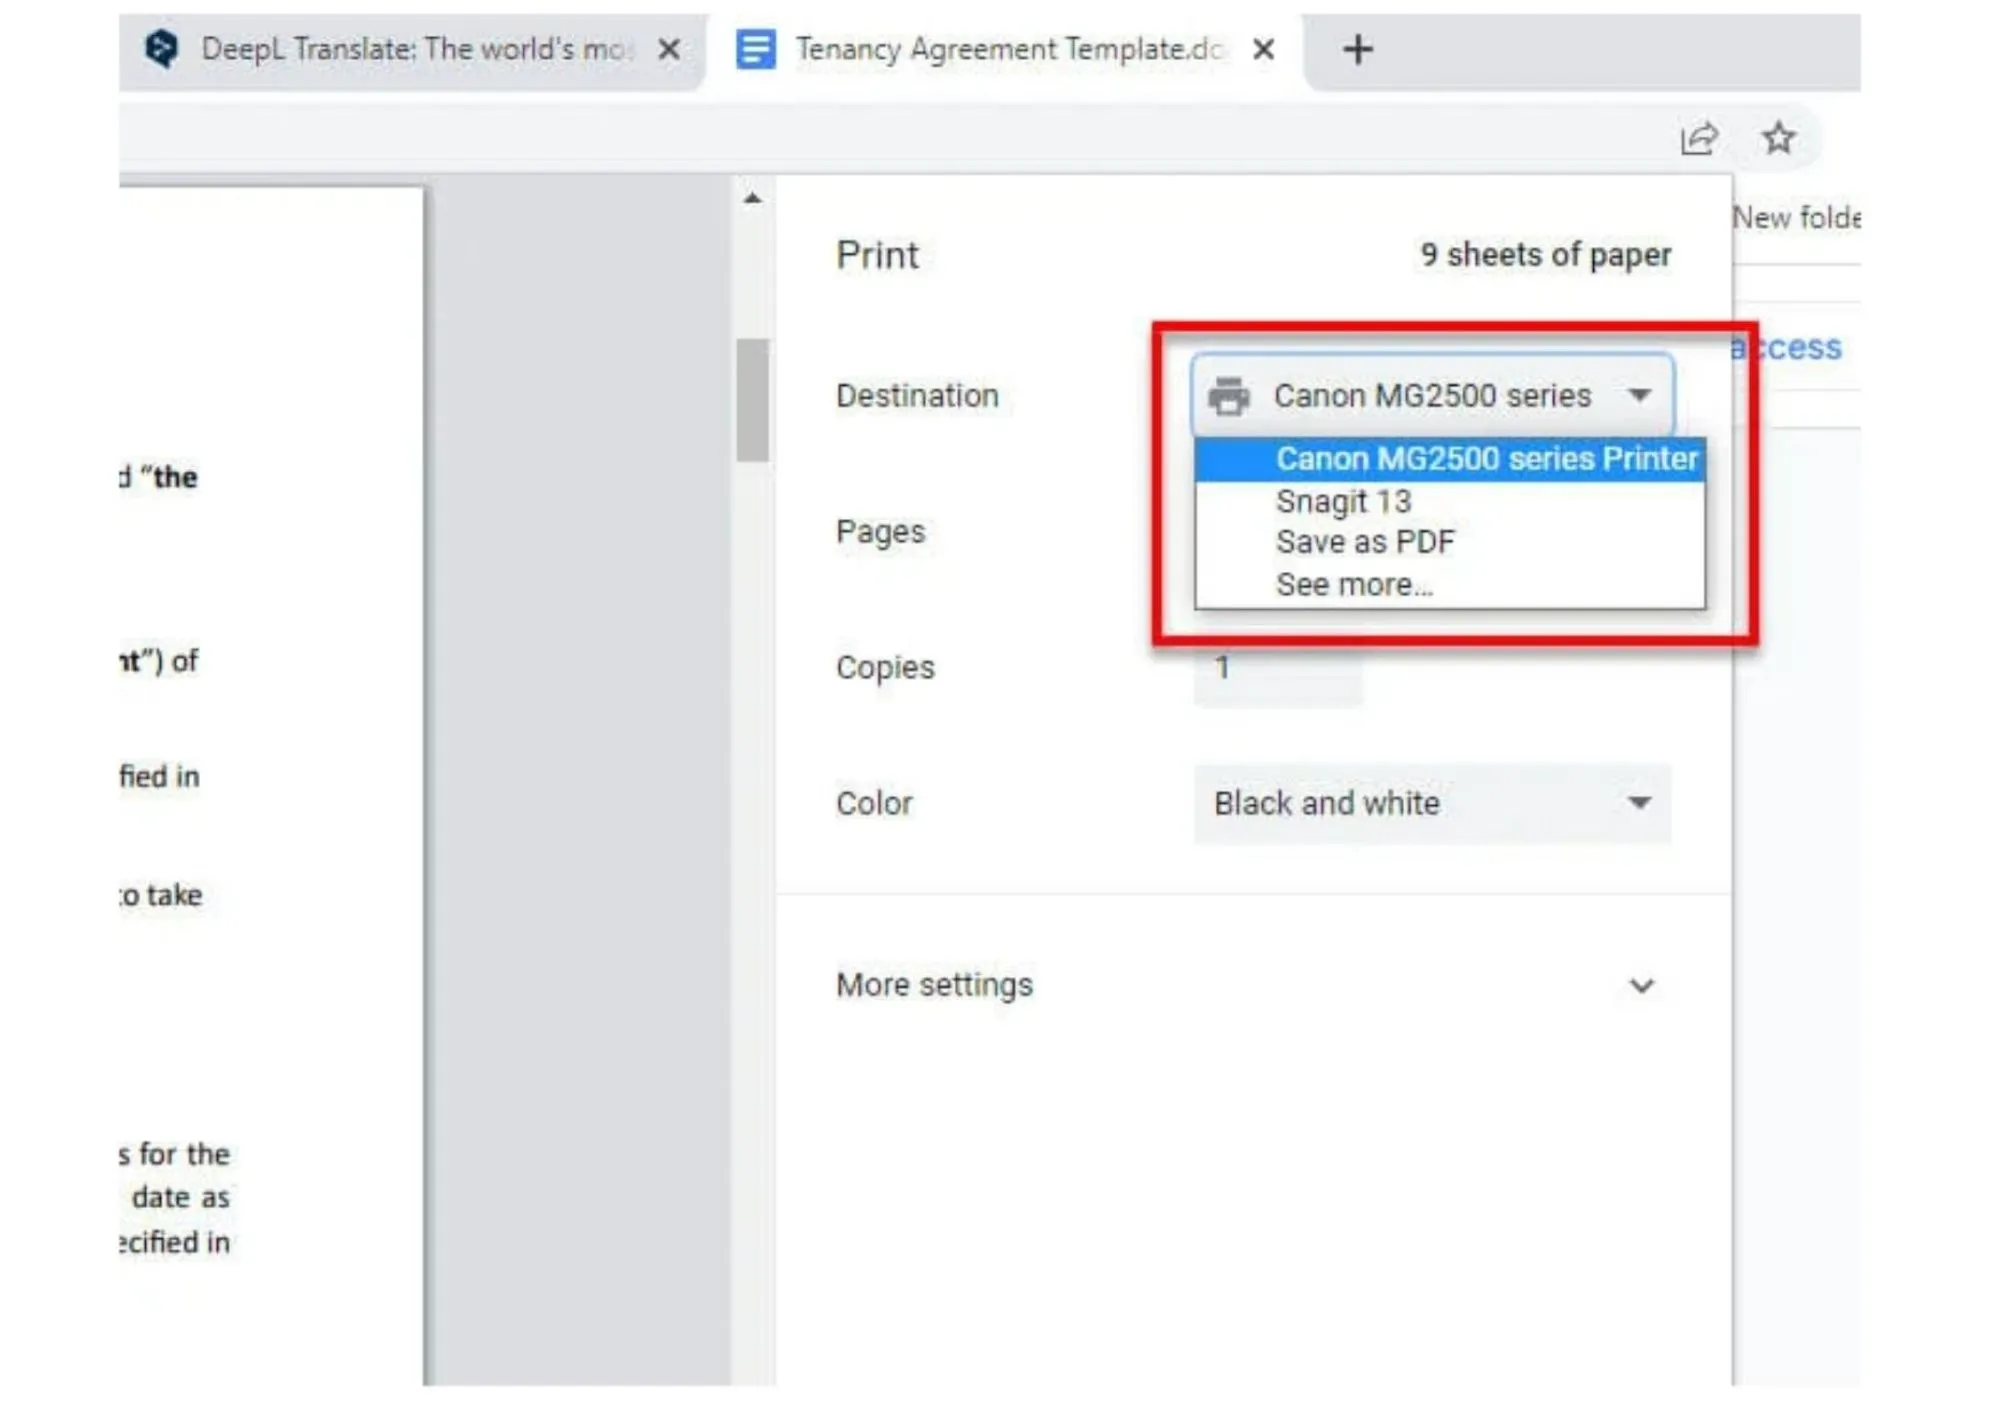The height and width of the screenshot is (1414, 2000).
Task: Select Snagit 13 as destination
Action: click(1449, 501)
